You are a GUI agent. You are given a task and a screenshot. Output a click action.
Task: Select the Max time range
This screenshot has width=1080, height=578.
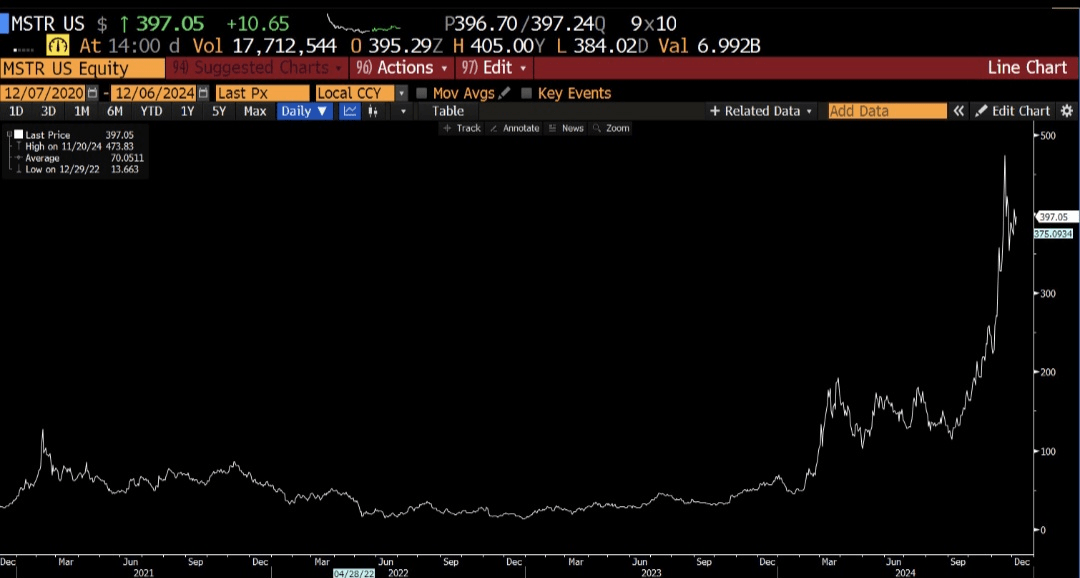pos(255,111)
